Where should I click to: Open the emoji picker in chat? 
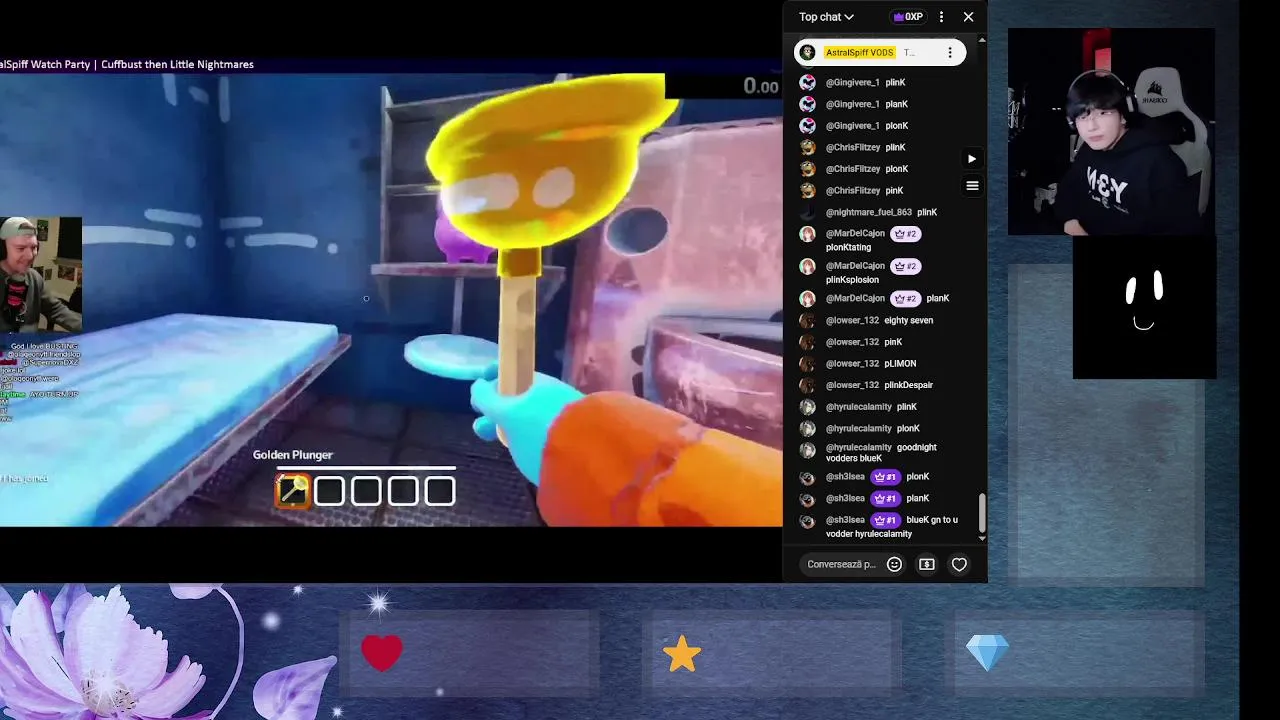tap(895, 564)
